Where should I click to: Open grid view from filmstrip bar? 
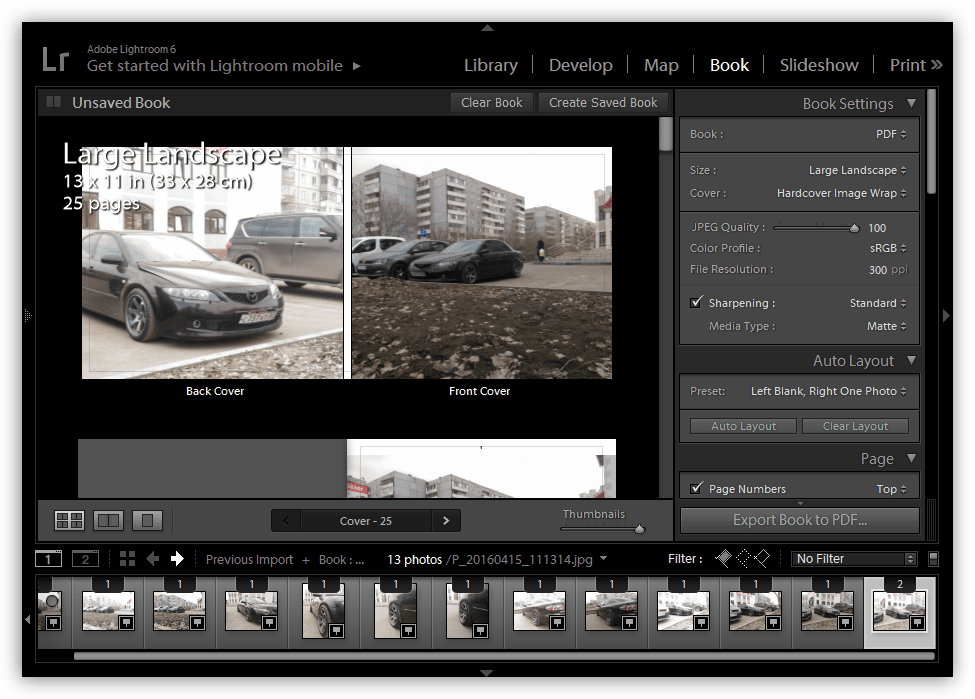127,559
